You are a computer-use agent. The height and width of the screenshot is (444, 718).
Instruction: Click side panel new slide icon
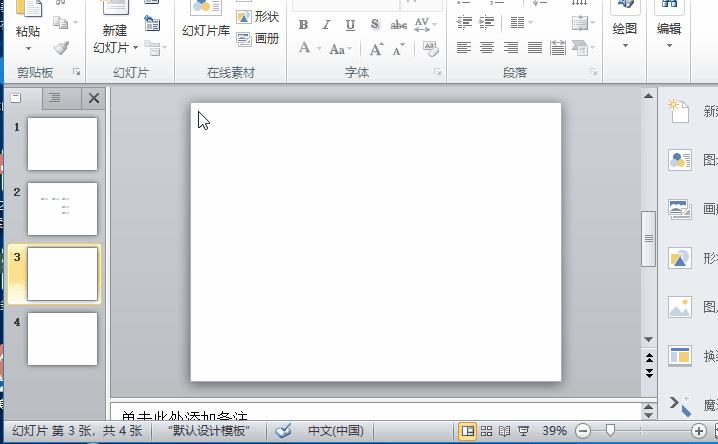coord(679,111)
